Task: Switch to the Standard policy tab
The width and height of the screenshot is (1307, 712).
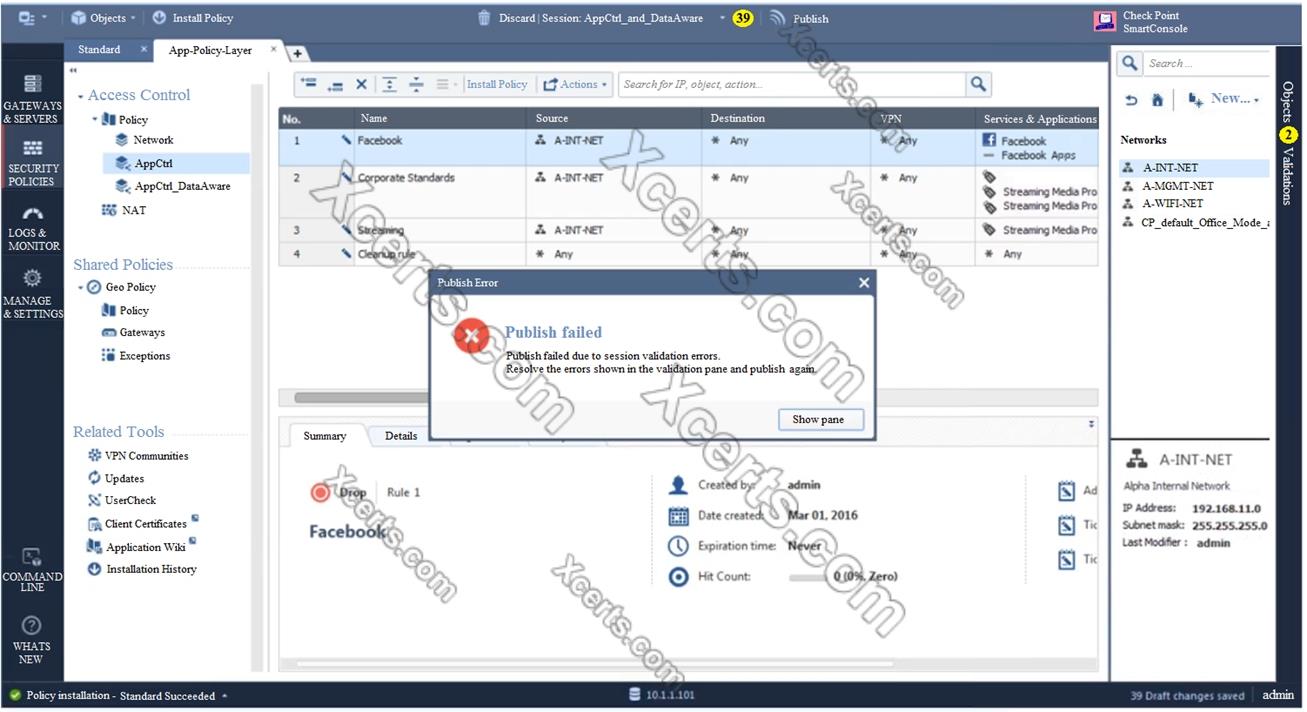Action: 99,50
